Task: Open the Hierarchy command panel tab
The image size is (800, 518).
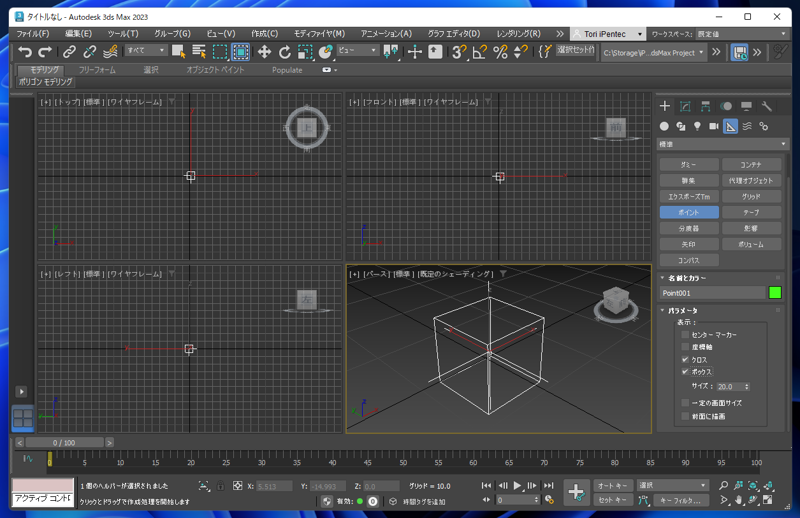Action: click(706, 106)
